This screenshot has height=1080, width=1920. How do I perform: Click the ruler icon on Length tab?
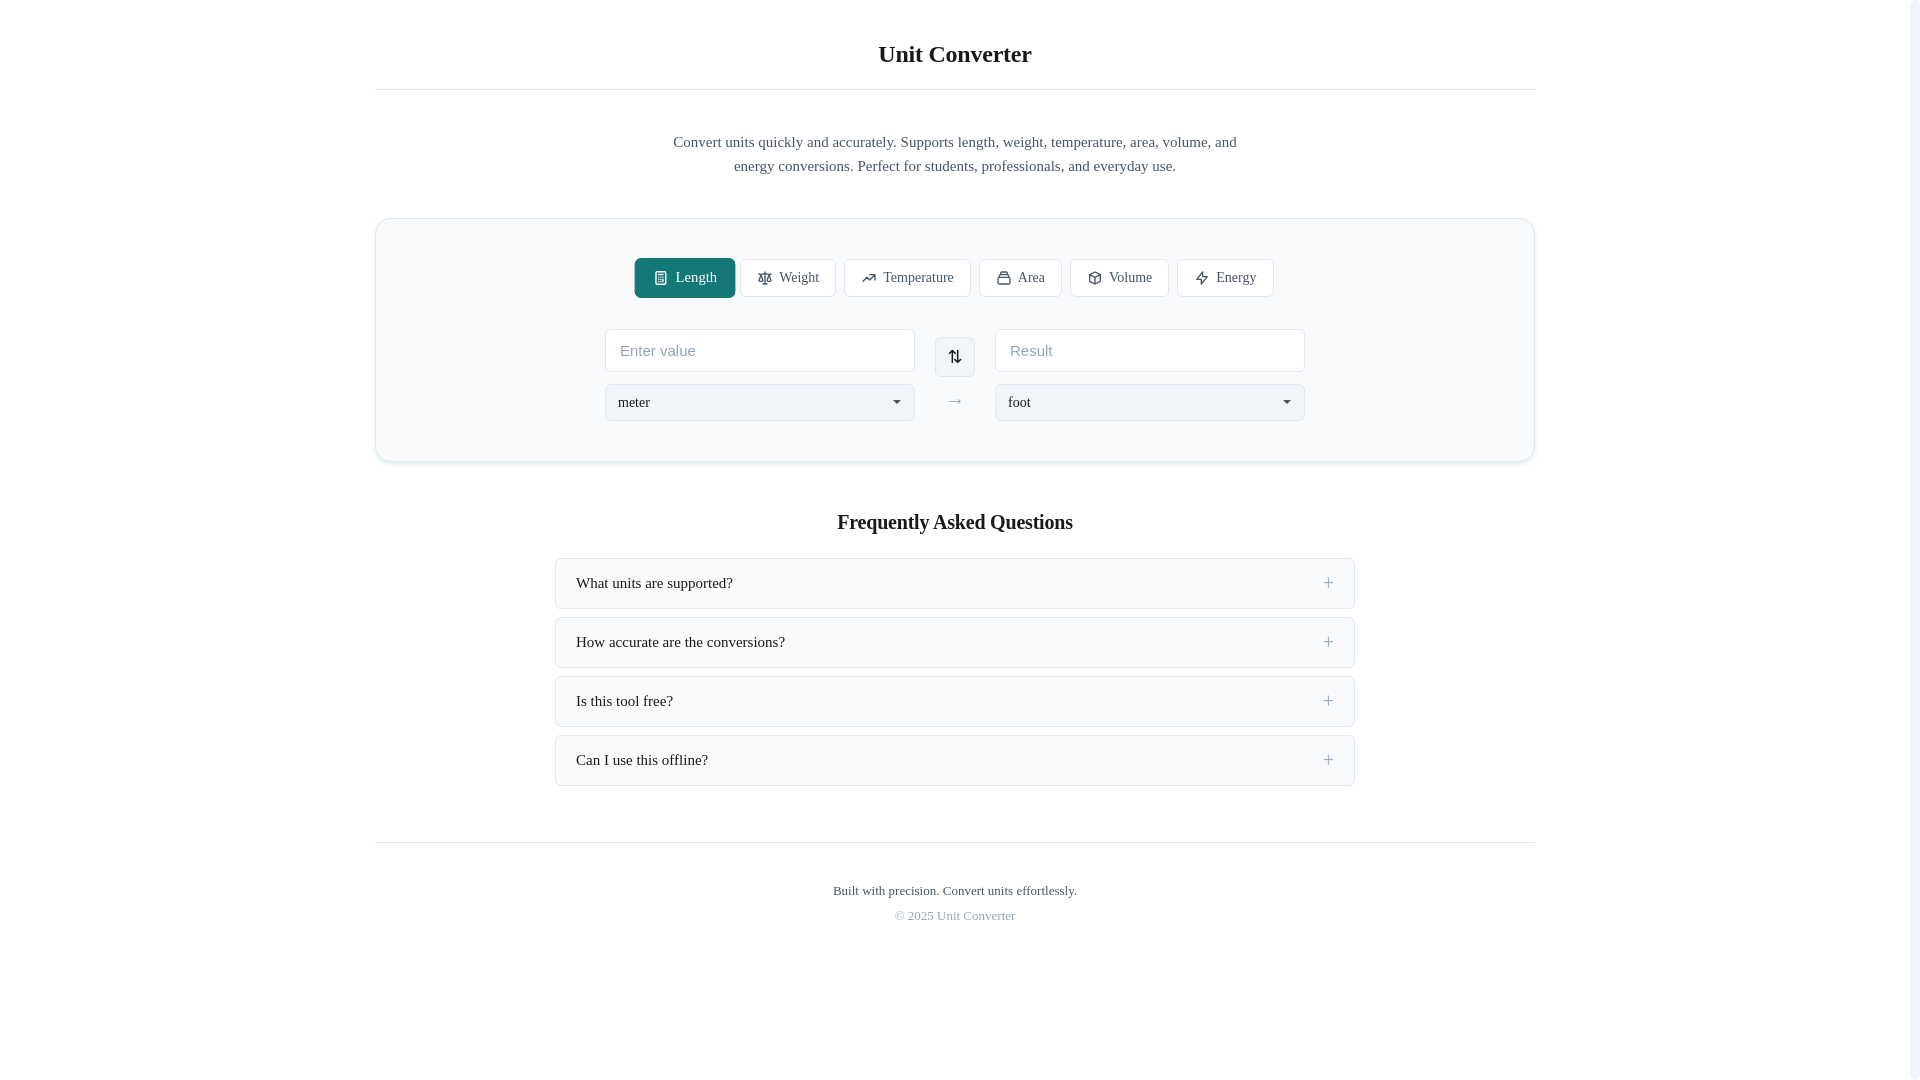661,278
